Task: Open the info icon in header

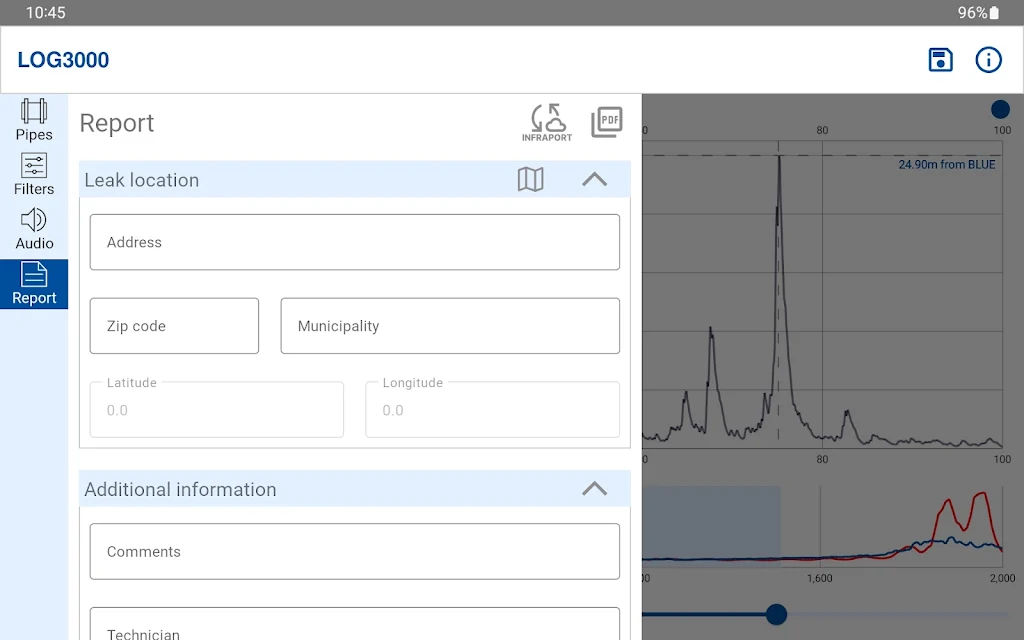Action: [x=988, y=60]
